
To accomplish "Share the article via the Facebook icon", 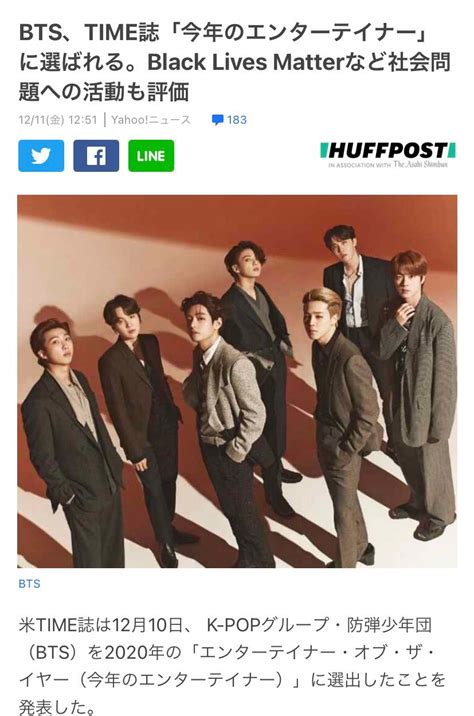I will pos(96,156).
